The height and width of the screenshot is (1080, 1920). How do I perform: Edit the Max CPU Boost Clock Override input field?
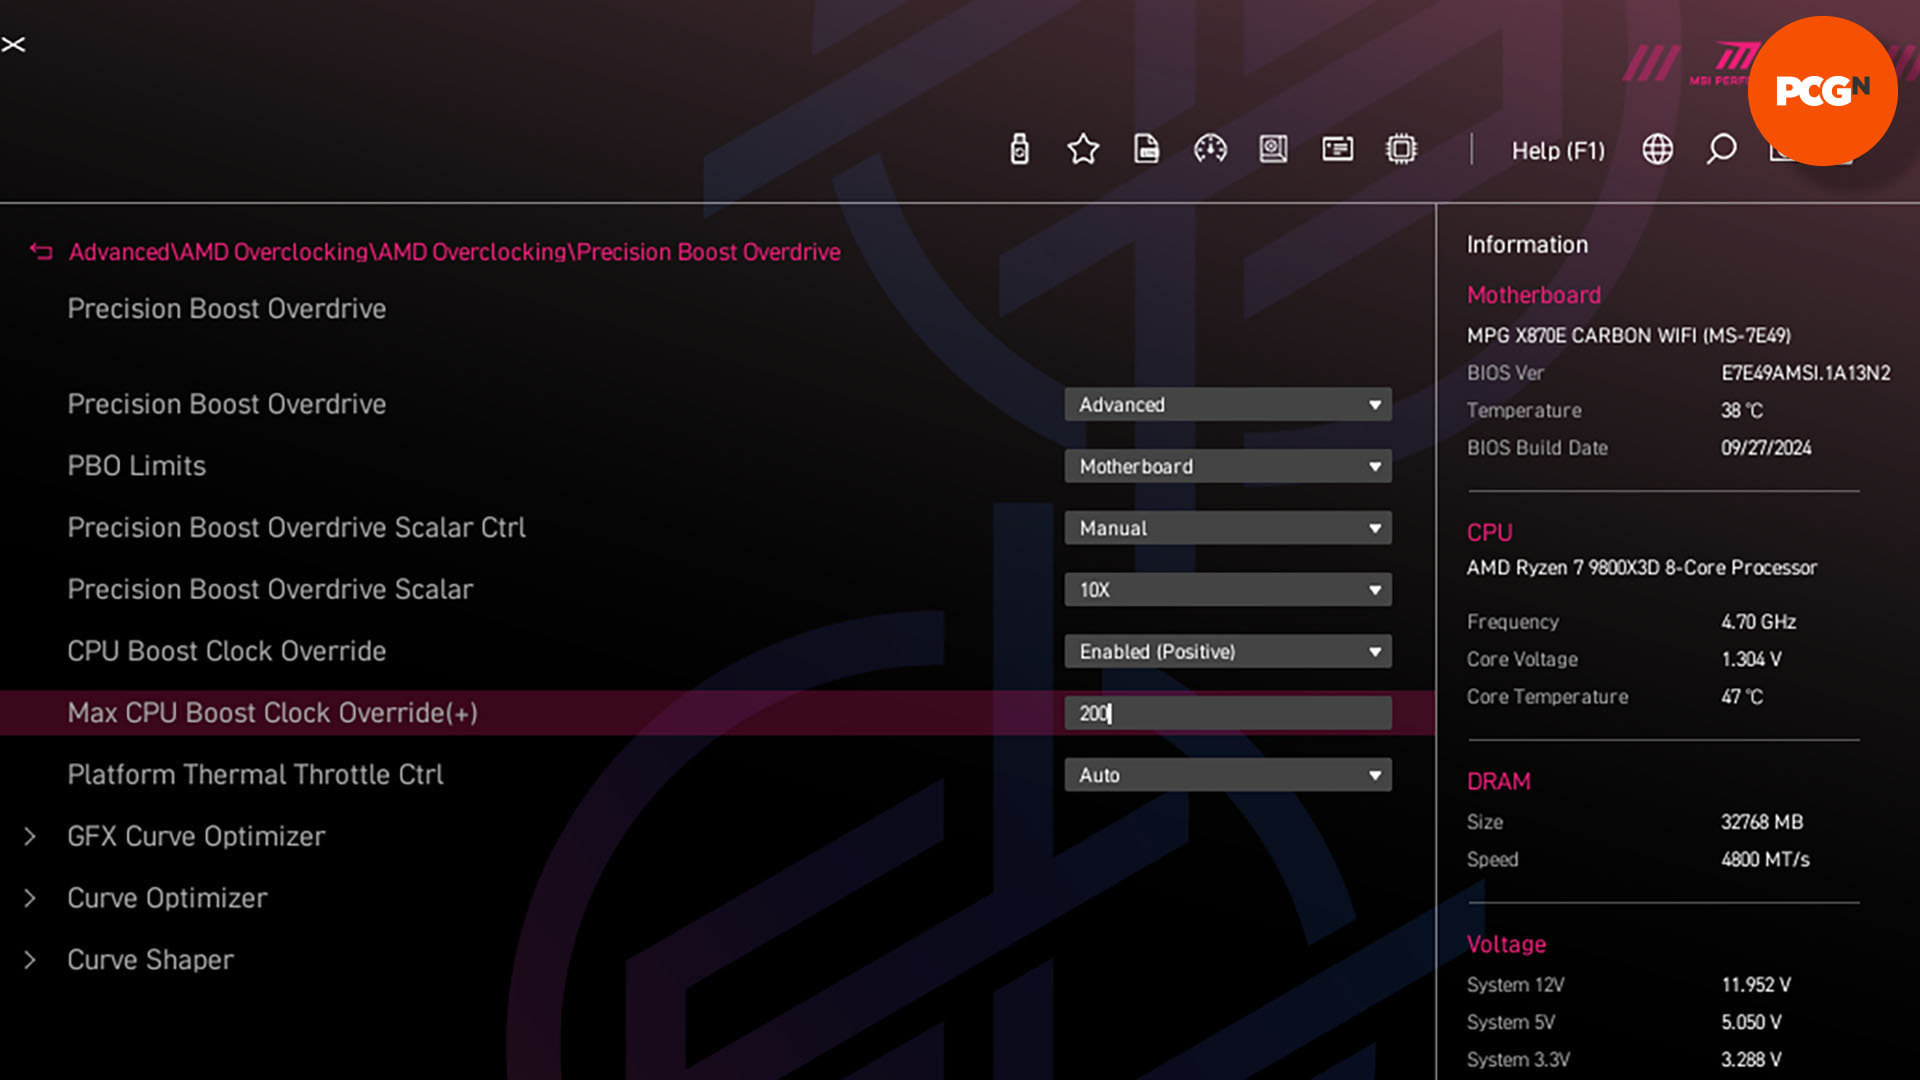click(x=1228, y=713)
